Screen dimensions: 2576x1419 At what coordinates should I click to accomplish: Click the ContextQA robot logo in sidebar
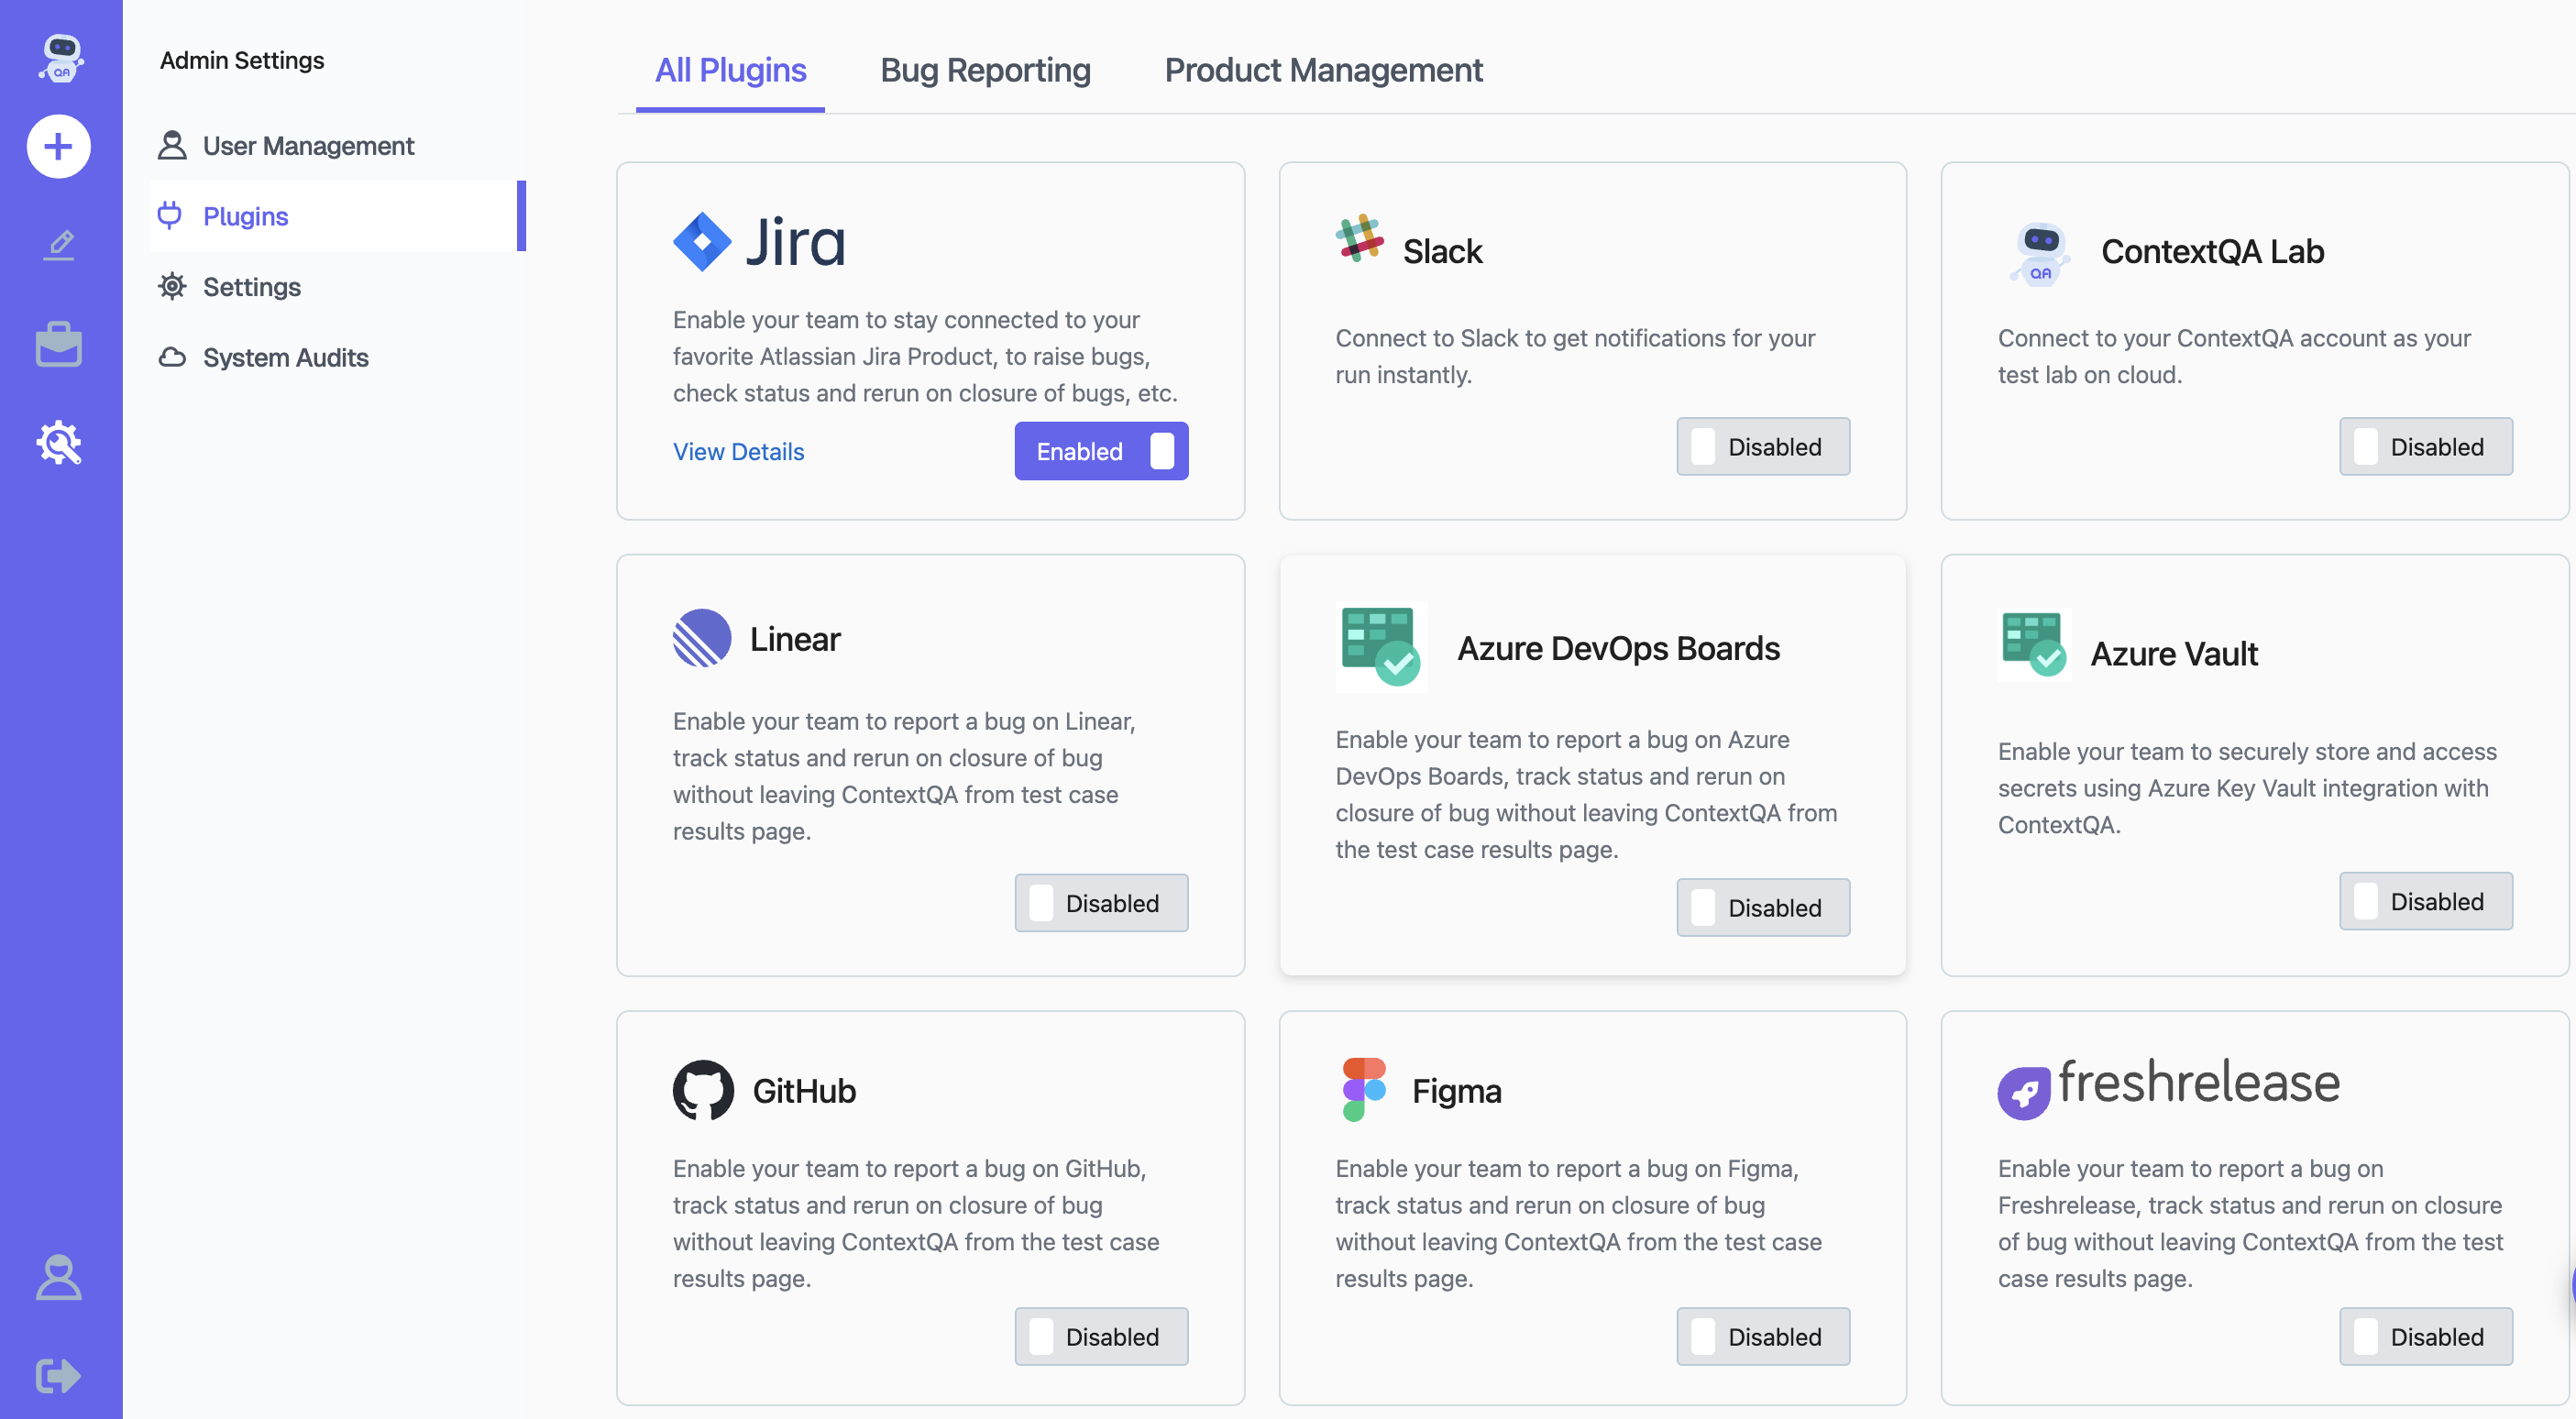pyautogui.click(x=61, y=58)
